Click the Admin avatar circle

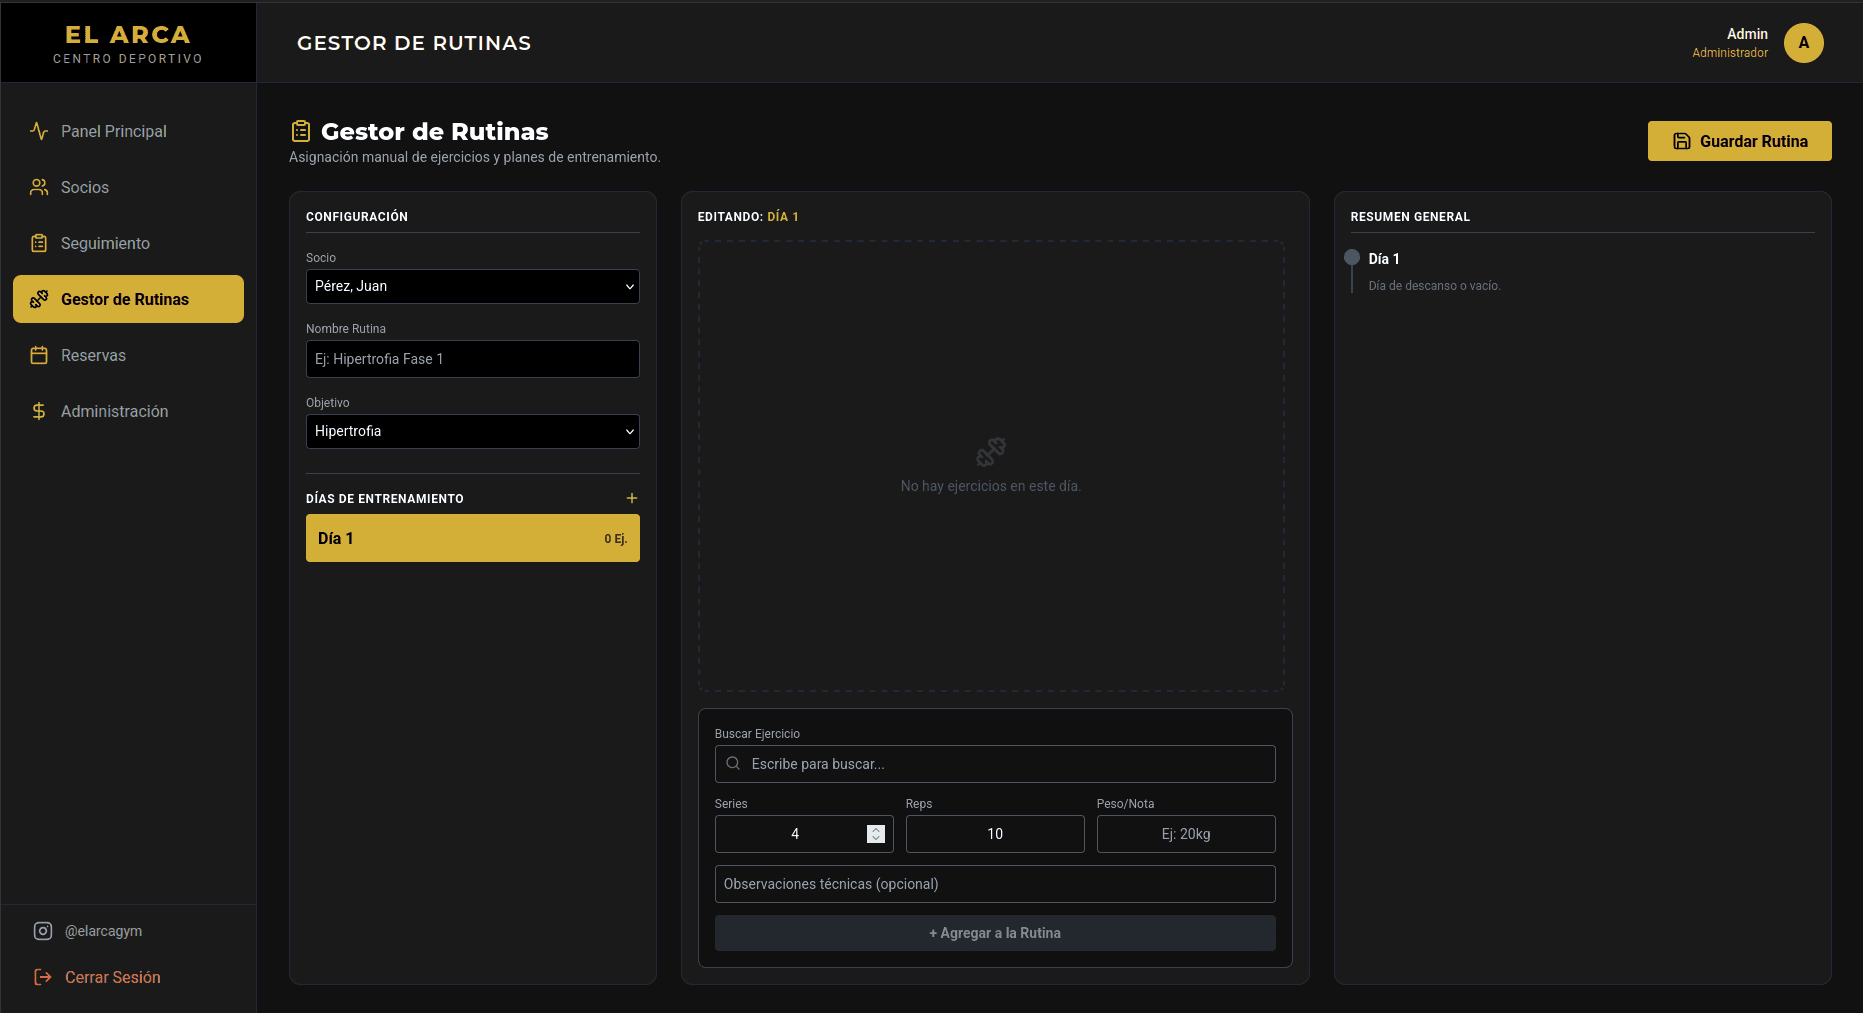tap(1803, 43)
